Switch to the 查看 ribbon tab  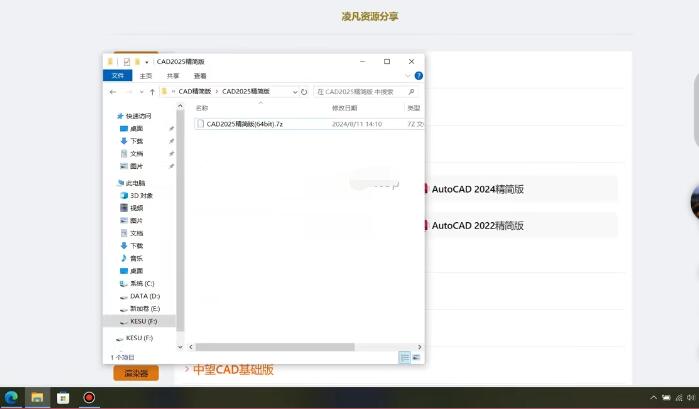(200, 76)
